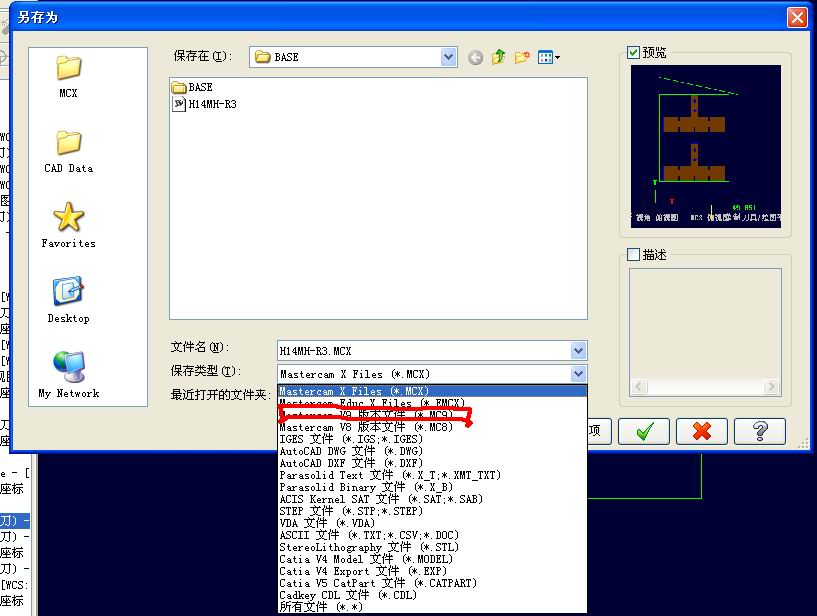Image resolution: width=817 pixels, height=616 pixels.
Task: Go to Desktop shortcut in places bar
Action: pyautogui.click(x=68, y=300)
